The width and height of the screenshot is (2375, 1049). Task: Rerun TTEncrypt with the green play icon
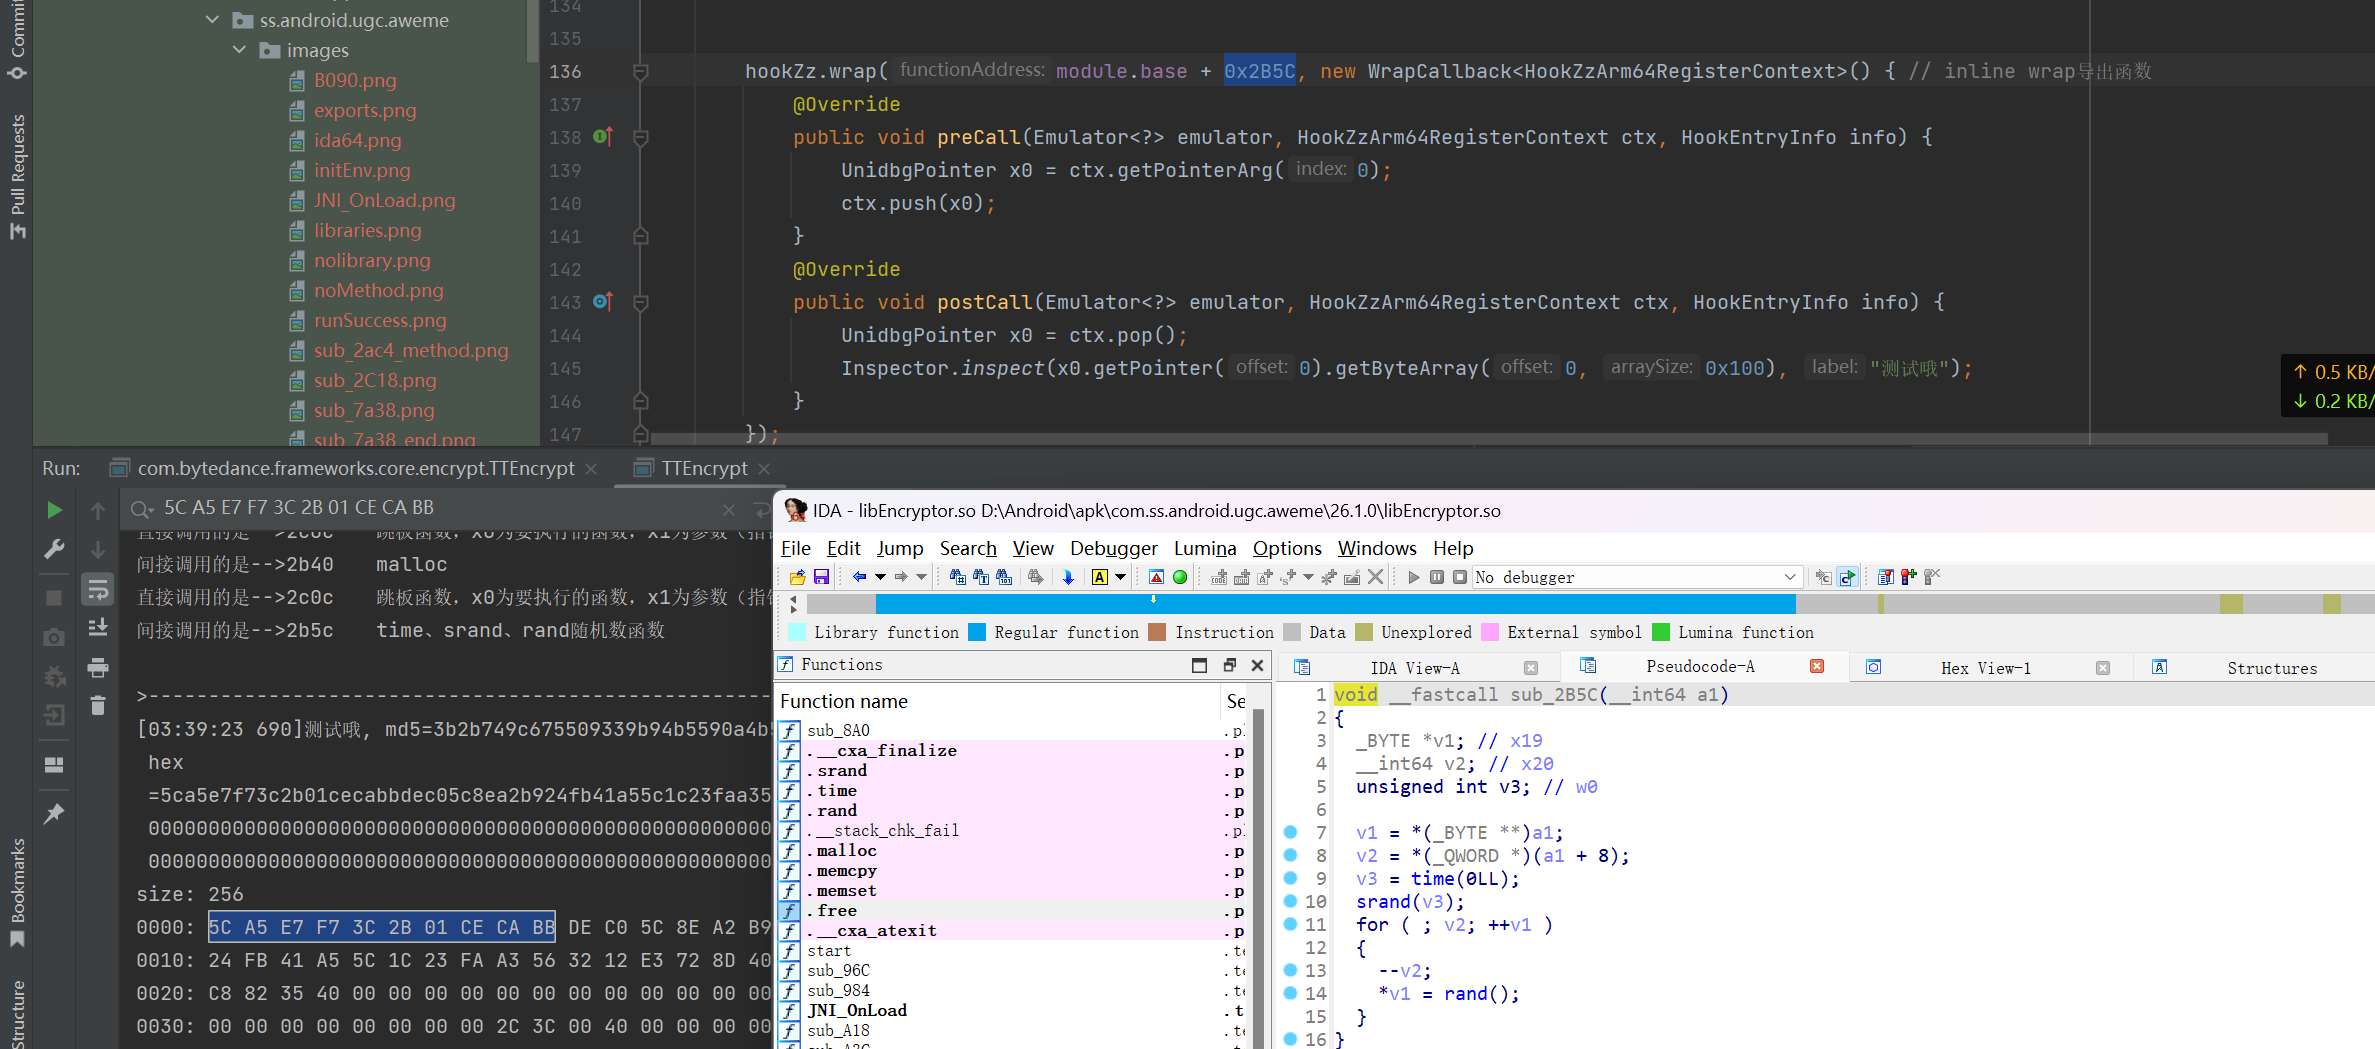54,510
